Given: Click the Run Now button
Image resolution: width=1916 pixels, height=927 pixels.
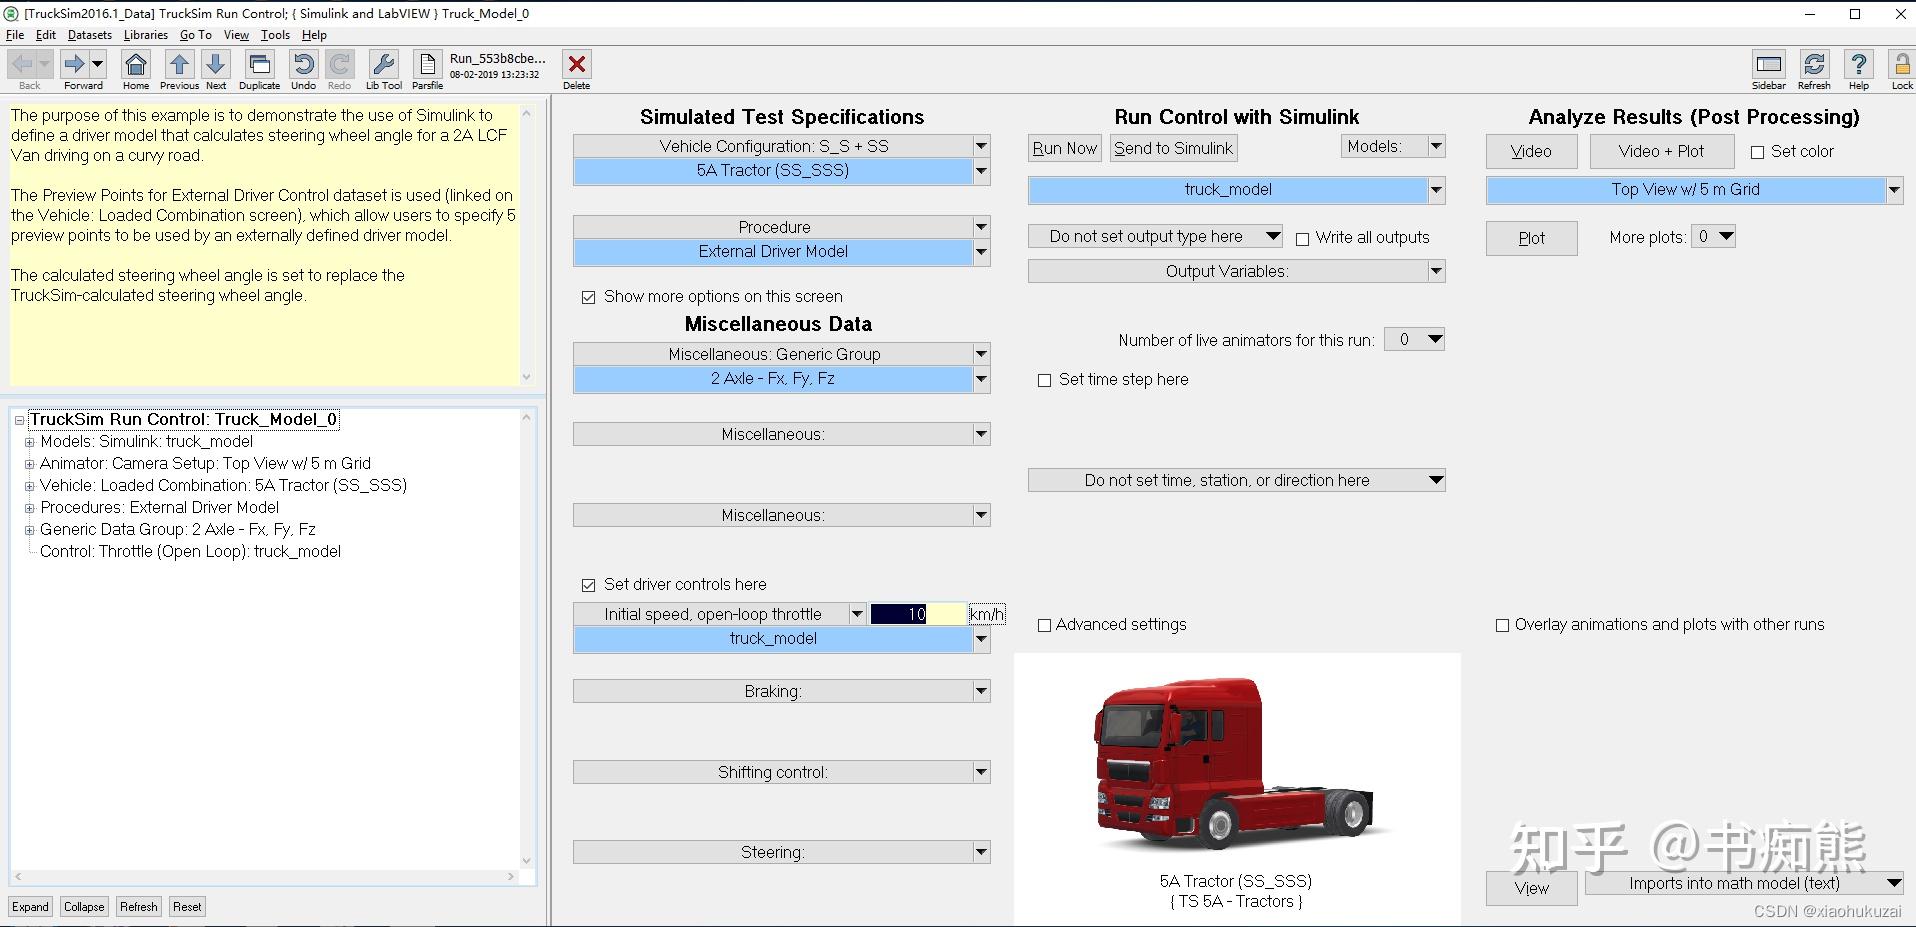Looking at the screenshot, I should [1063, 147].
